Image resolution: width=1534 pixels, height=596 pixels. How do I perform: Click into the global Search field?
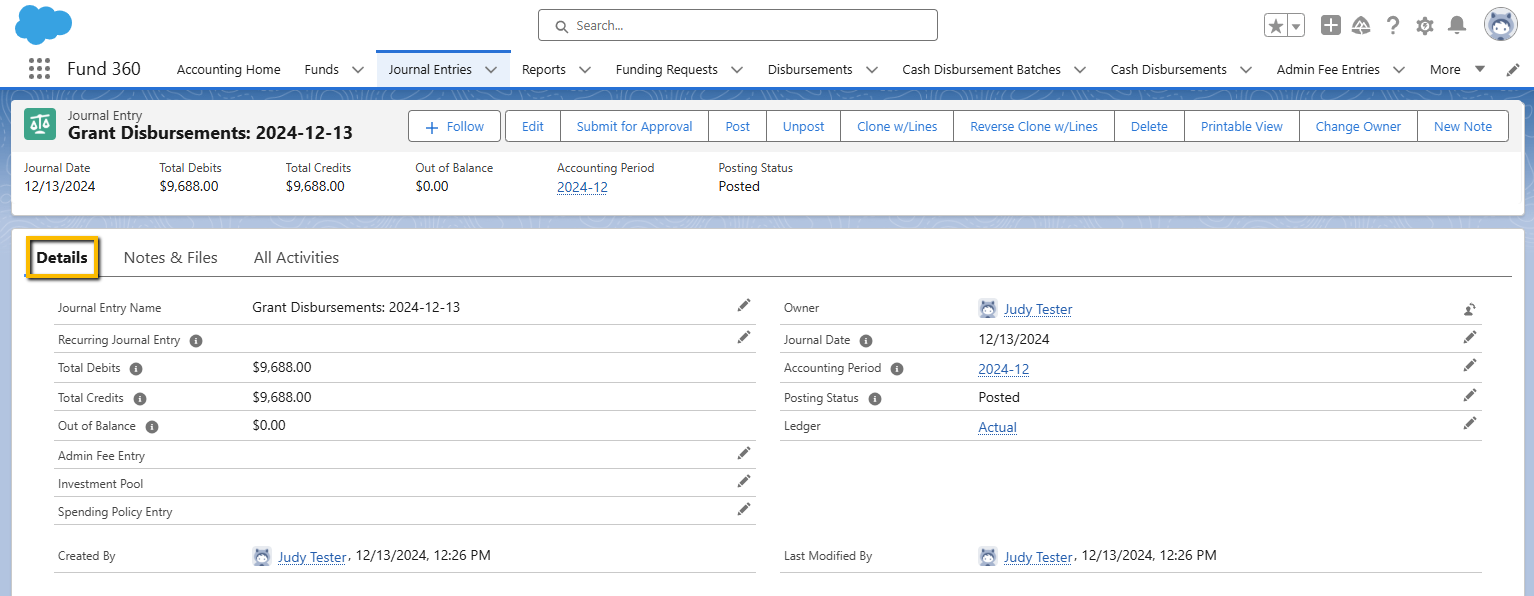738,25
